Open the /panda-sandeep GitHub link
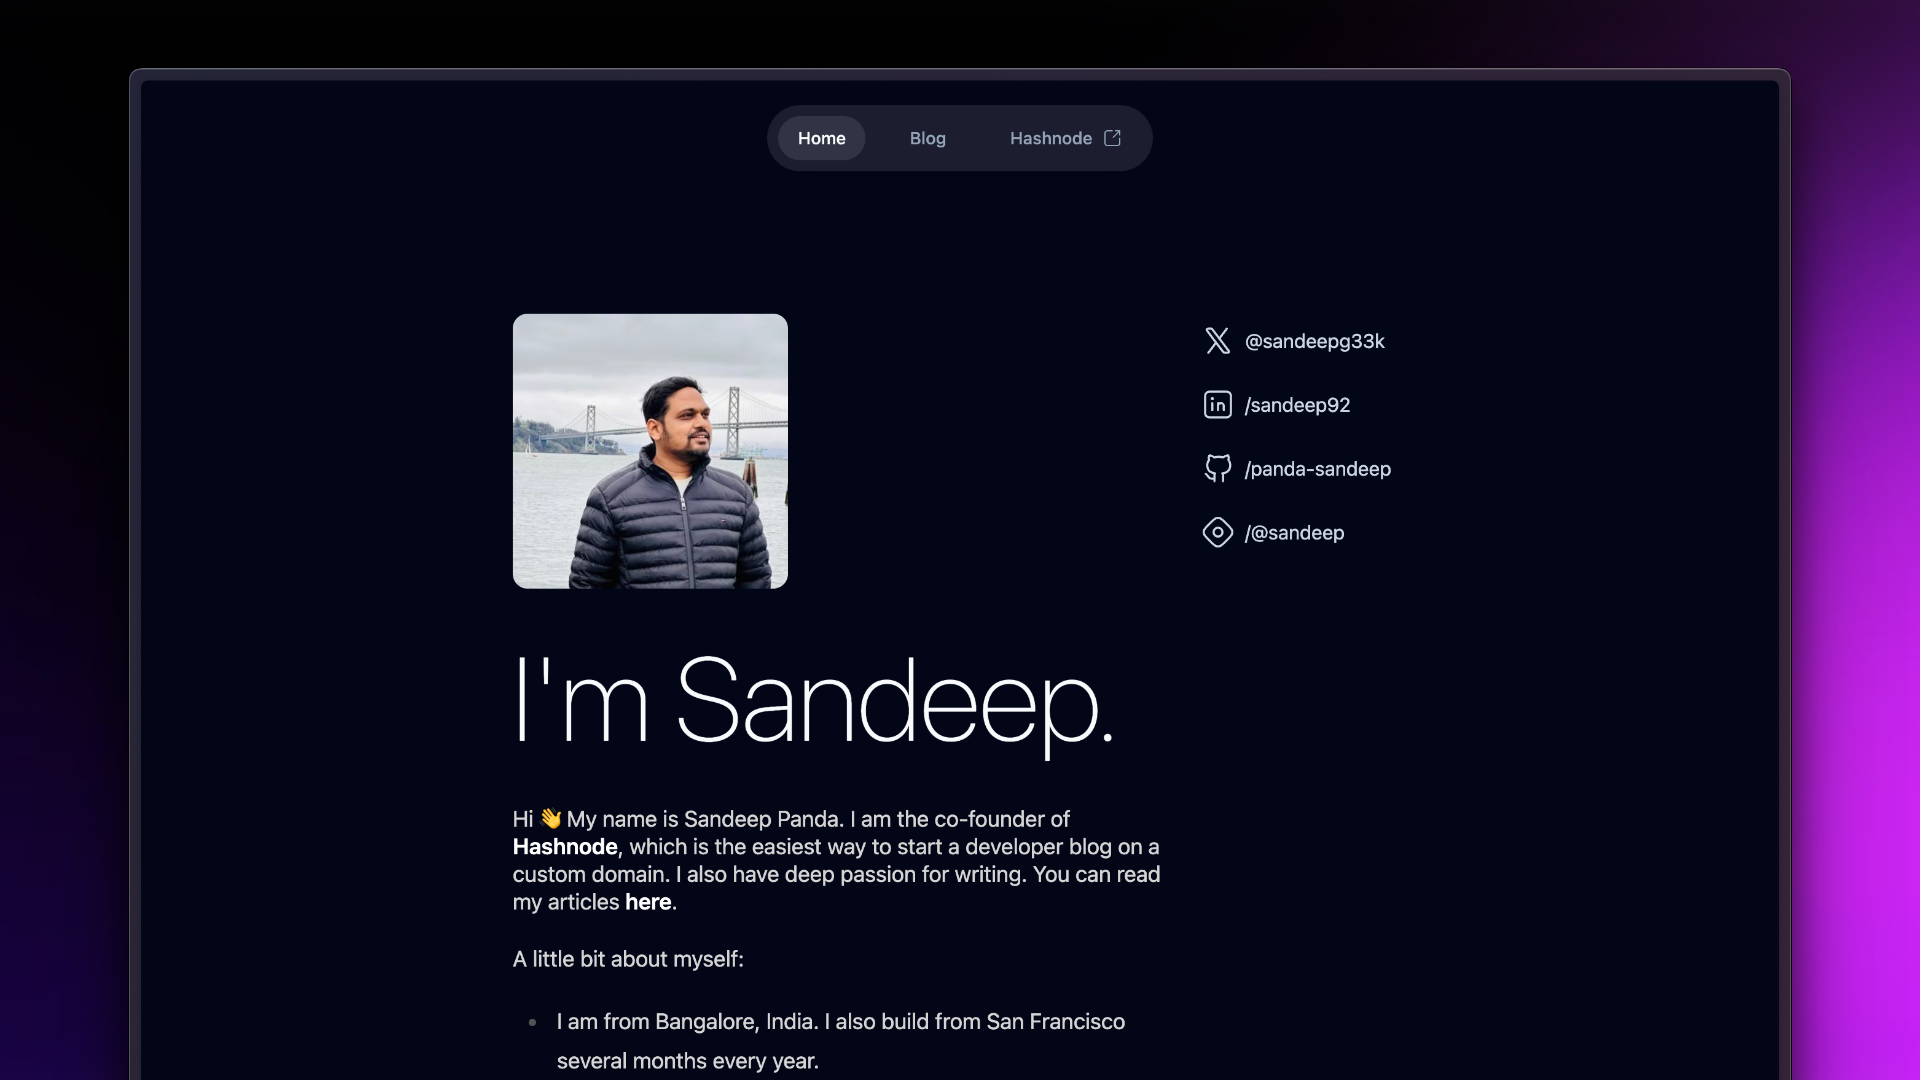 tap(1317, 469)
